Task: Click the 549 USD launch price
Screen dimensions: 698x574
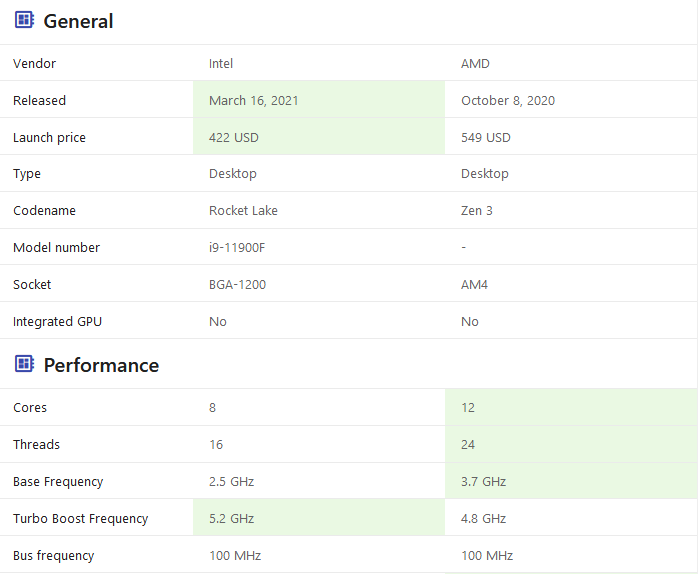Action: point(485,138)
